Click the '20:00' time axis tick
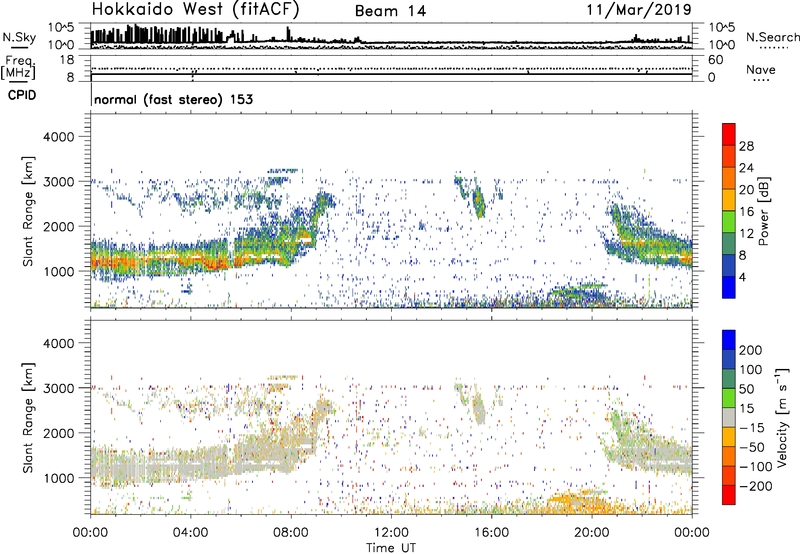Image resolution: width=800 pixels, height=554 pixels. click(x=591, y=533)
